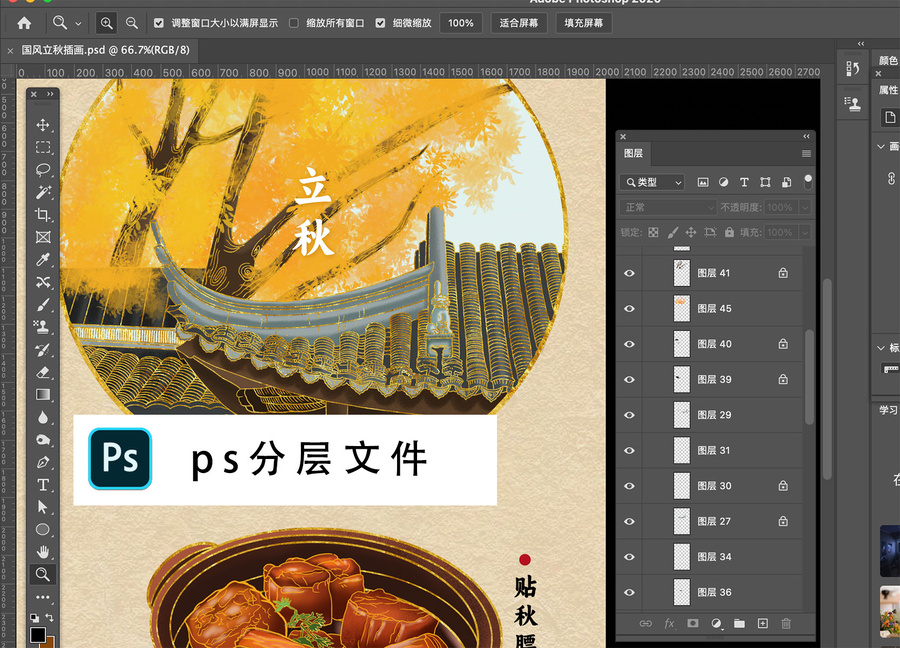Swap foreground and background colors
Image resolution: width=900 pixels, height=648 pixels.
[x=50, y=618]
